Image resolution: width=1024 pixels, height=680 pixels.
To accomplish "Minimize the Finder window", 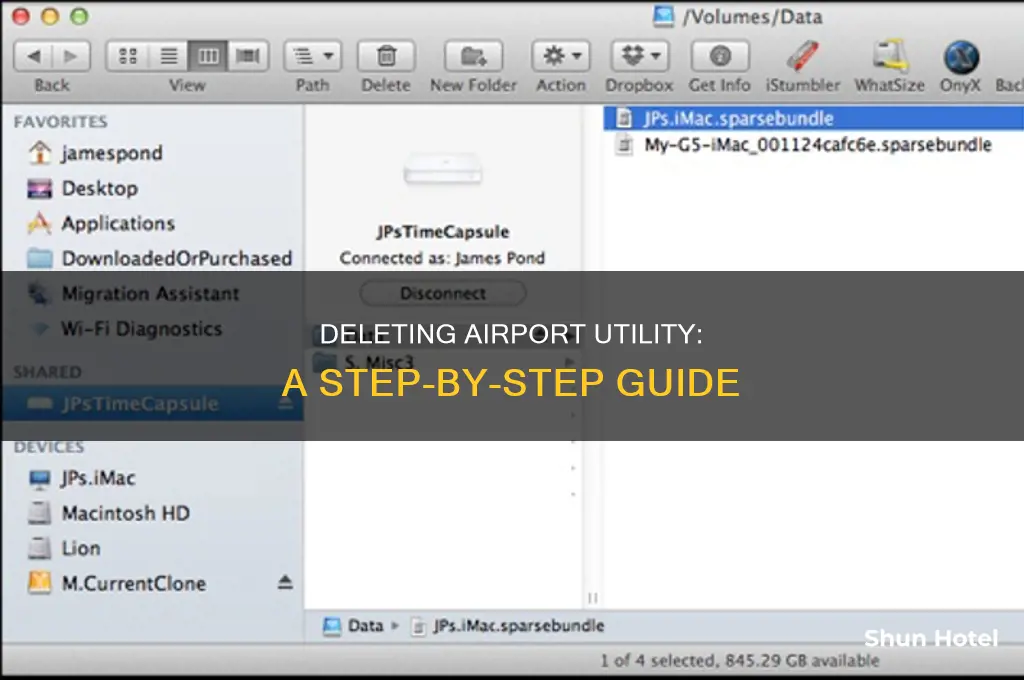I will [x=50, y=16].
